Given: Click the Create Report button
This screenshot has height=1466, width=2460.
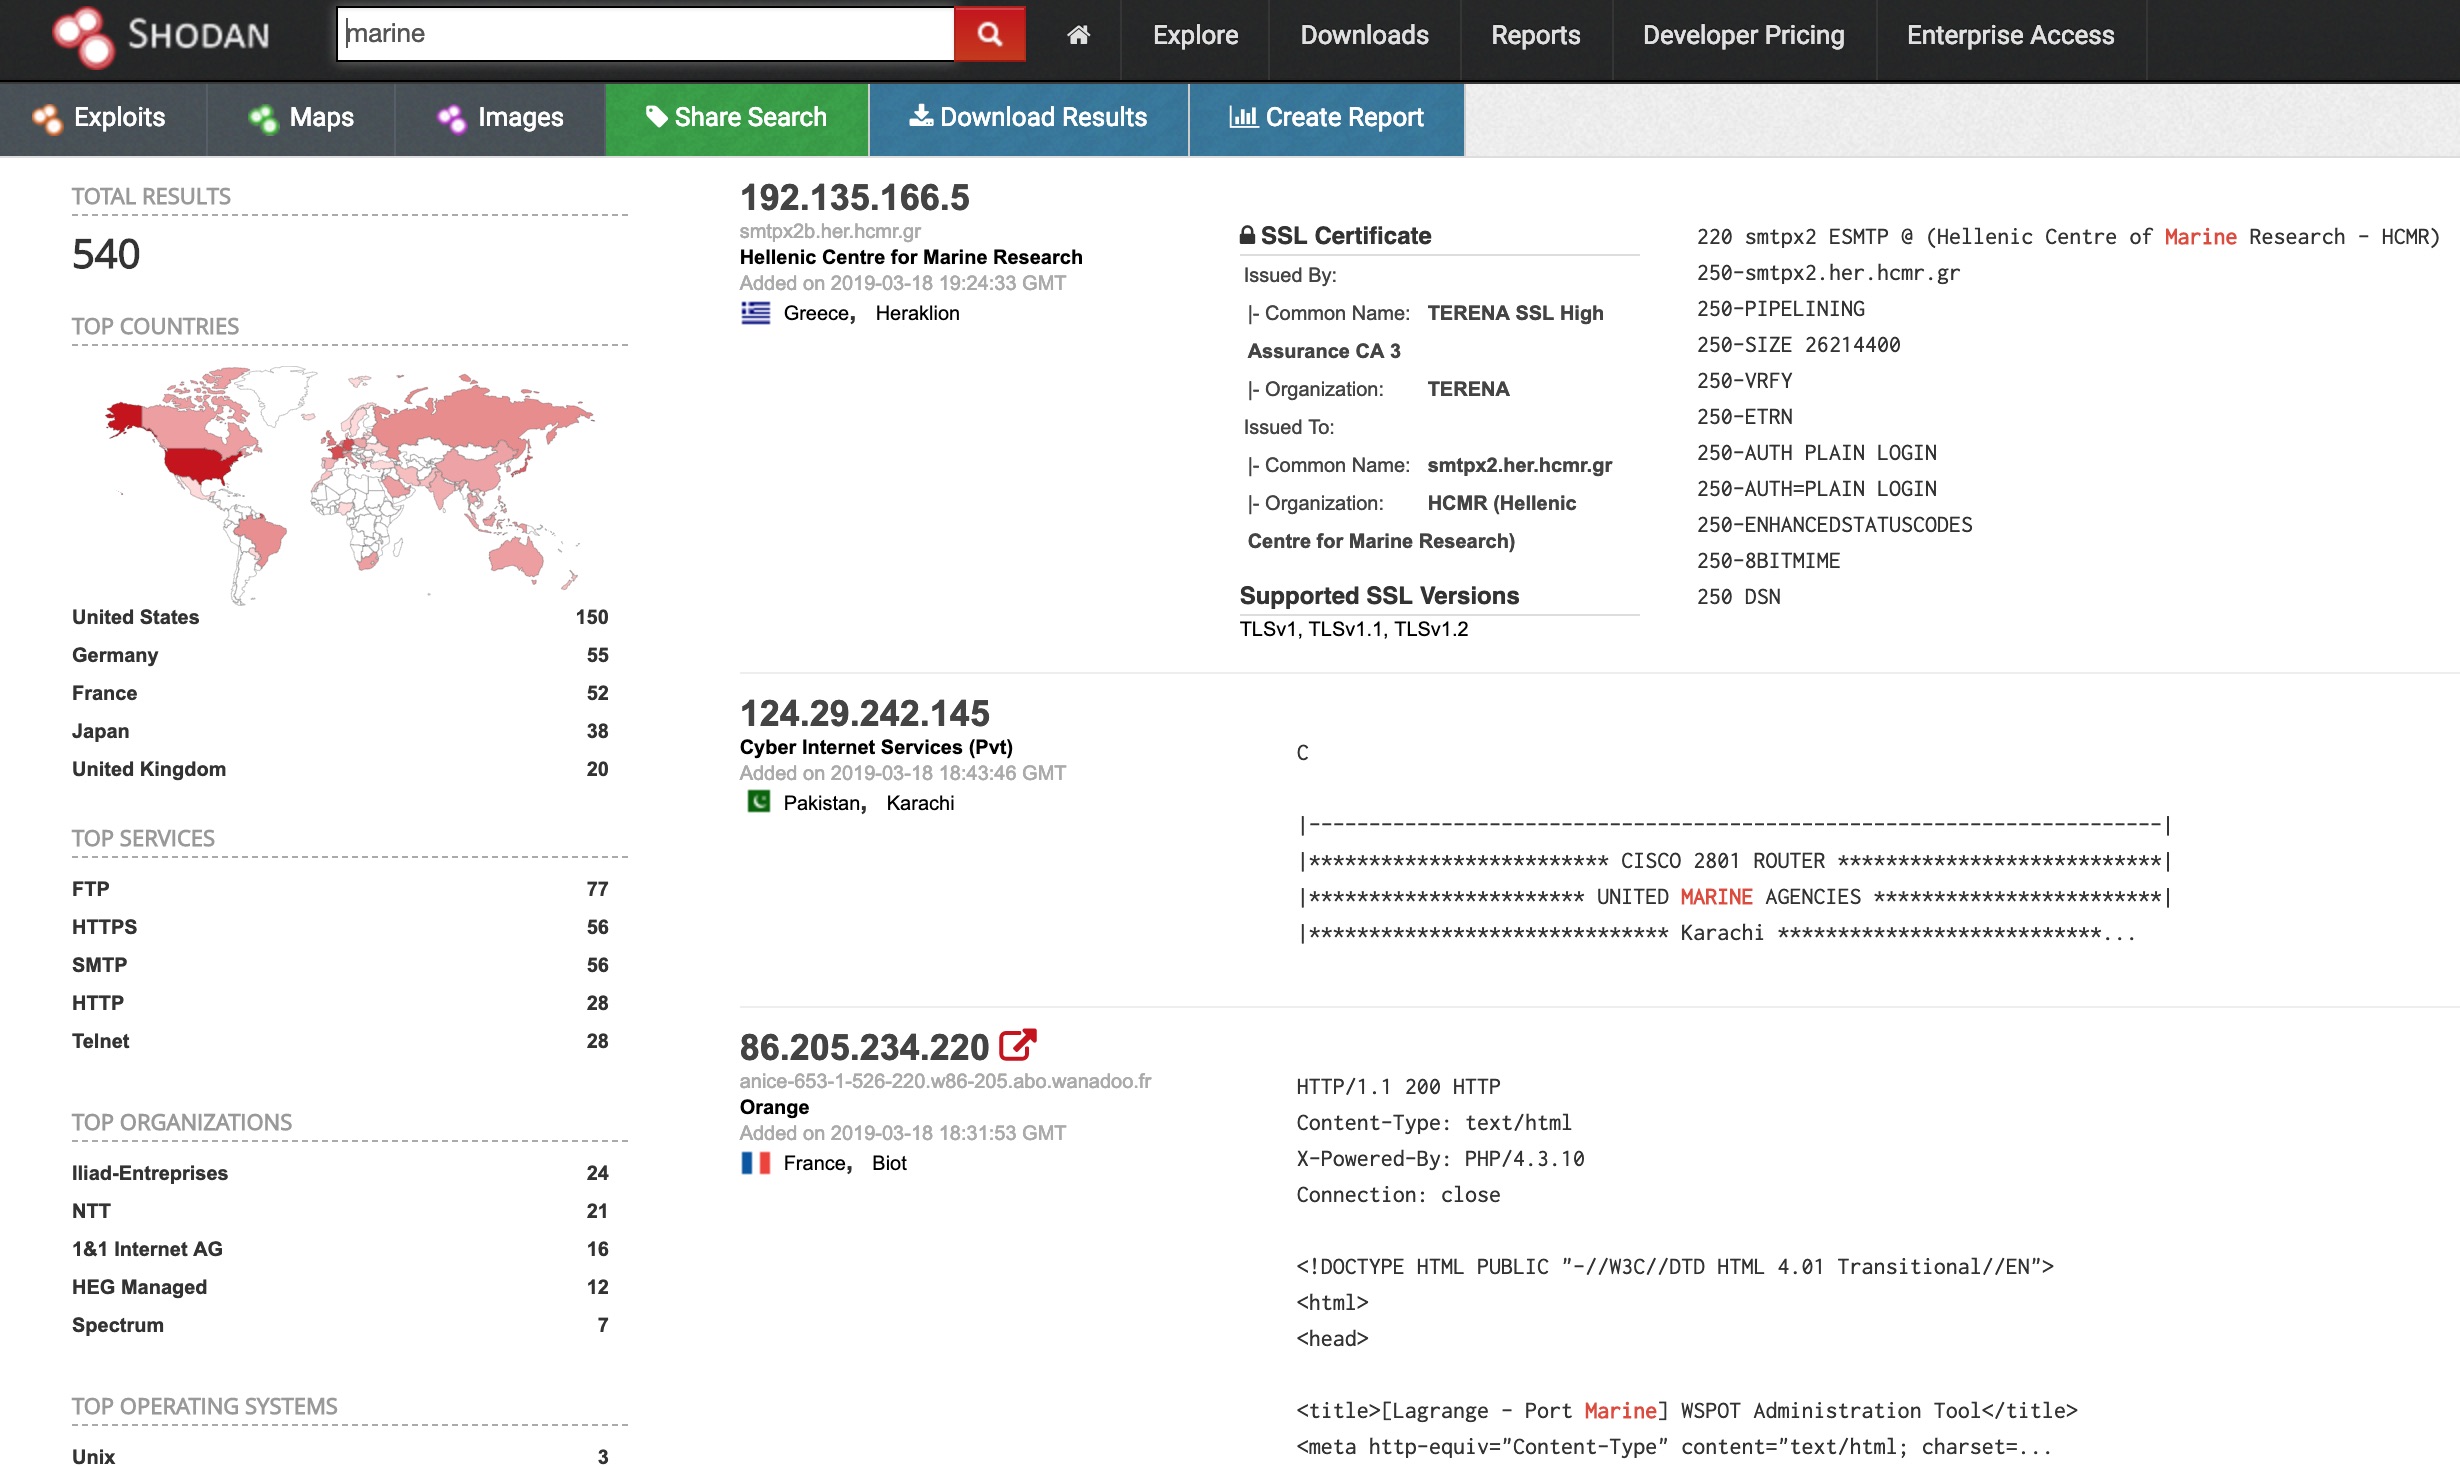Looking at the screenshot, I should [1326, 118].
